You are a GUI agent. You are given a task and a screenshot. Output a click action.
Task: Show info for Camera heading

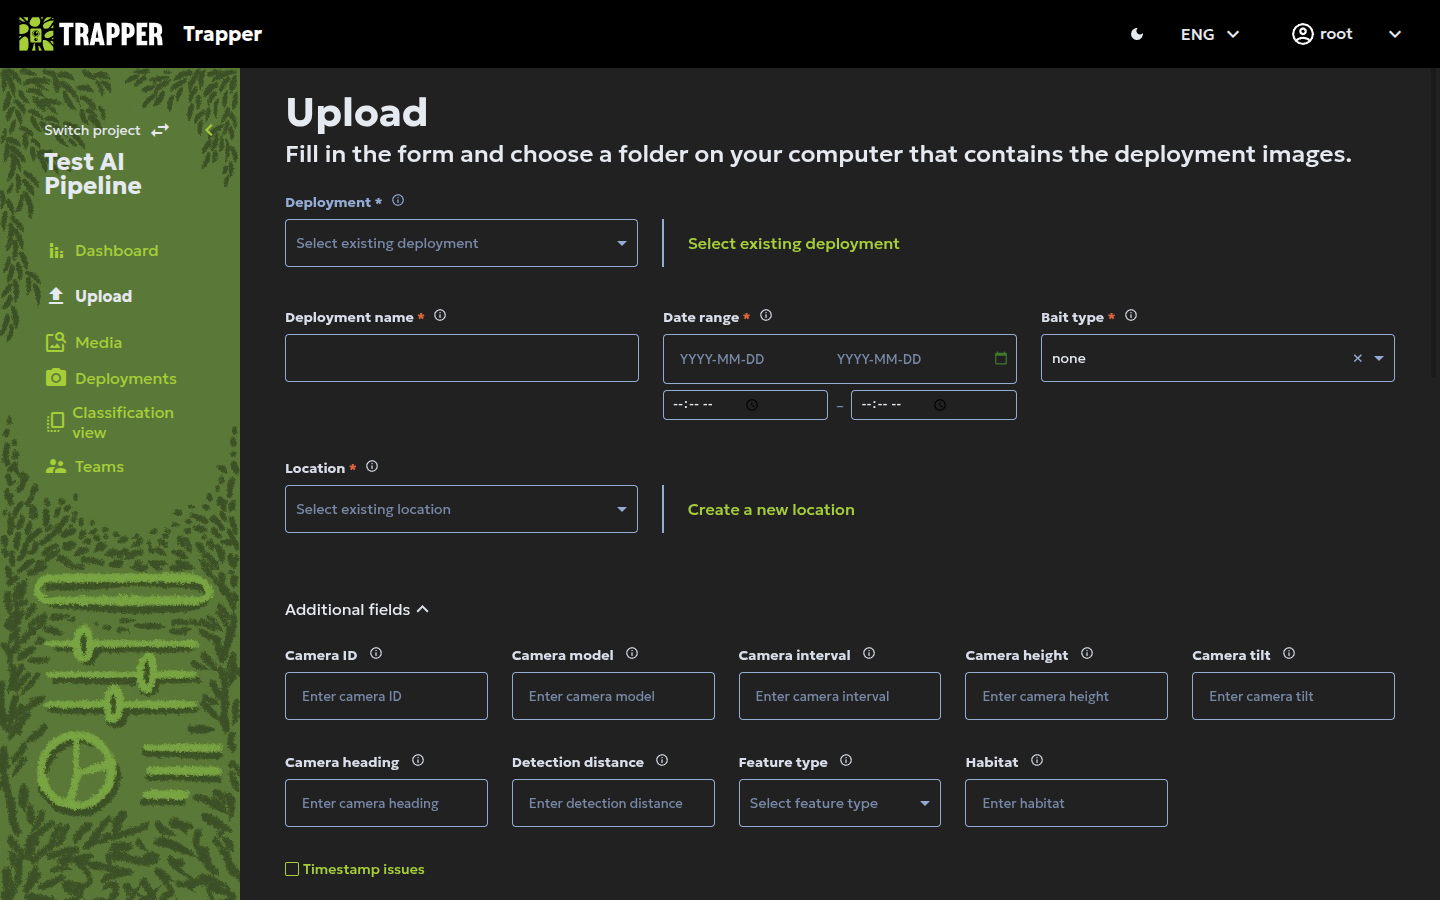418,760
